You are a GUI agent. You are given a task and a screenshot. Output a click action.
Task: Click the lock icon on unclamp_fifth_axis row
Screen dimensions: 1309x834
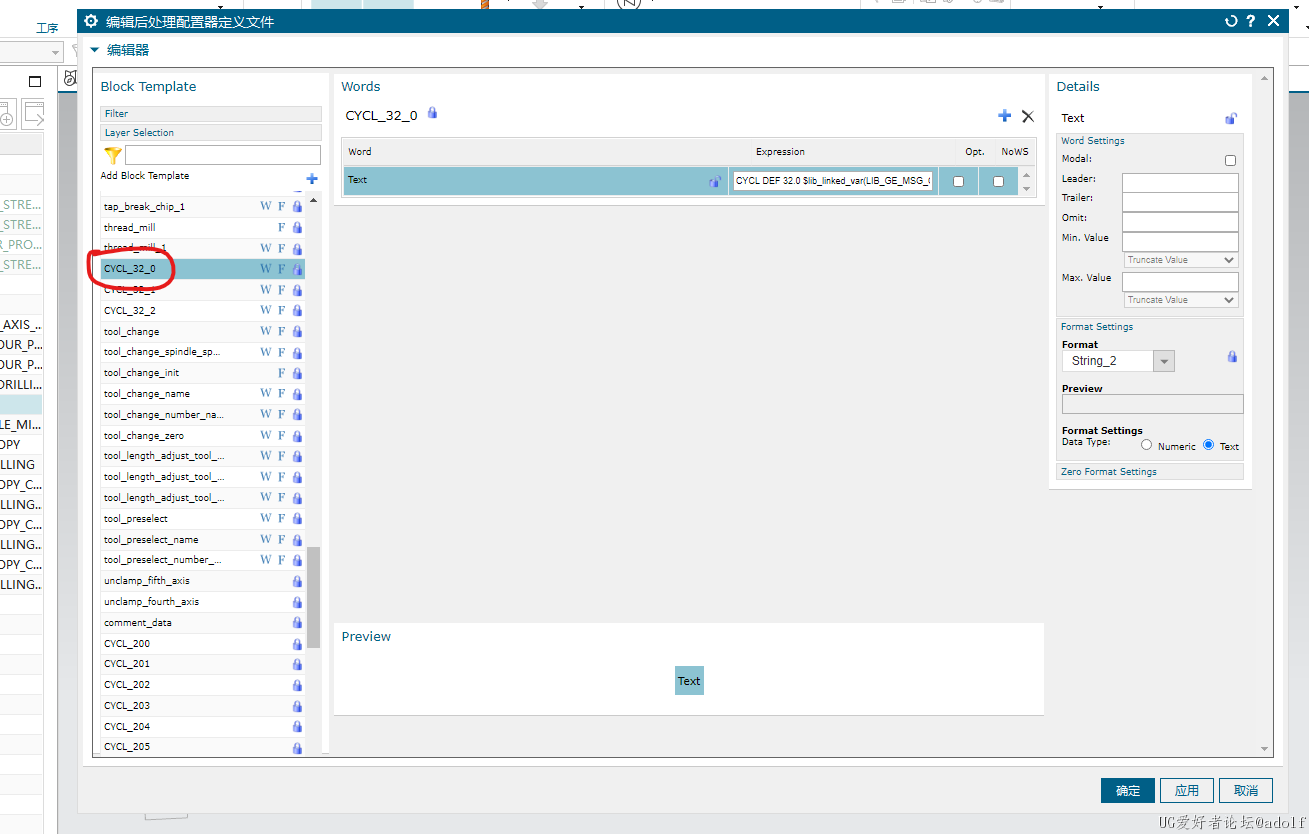click(297, 581)
